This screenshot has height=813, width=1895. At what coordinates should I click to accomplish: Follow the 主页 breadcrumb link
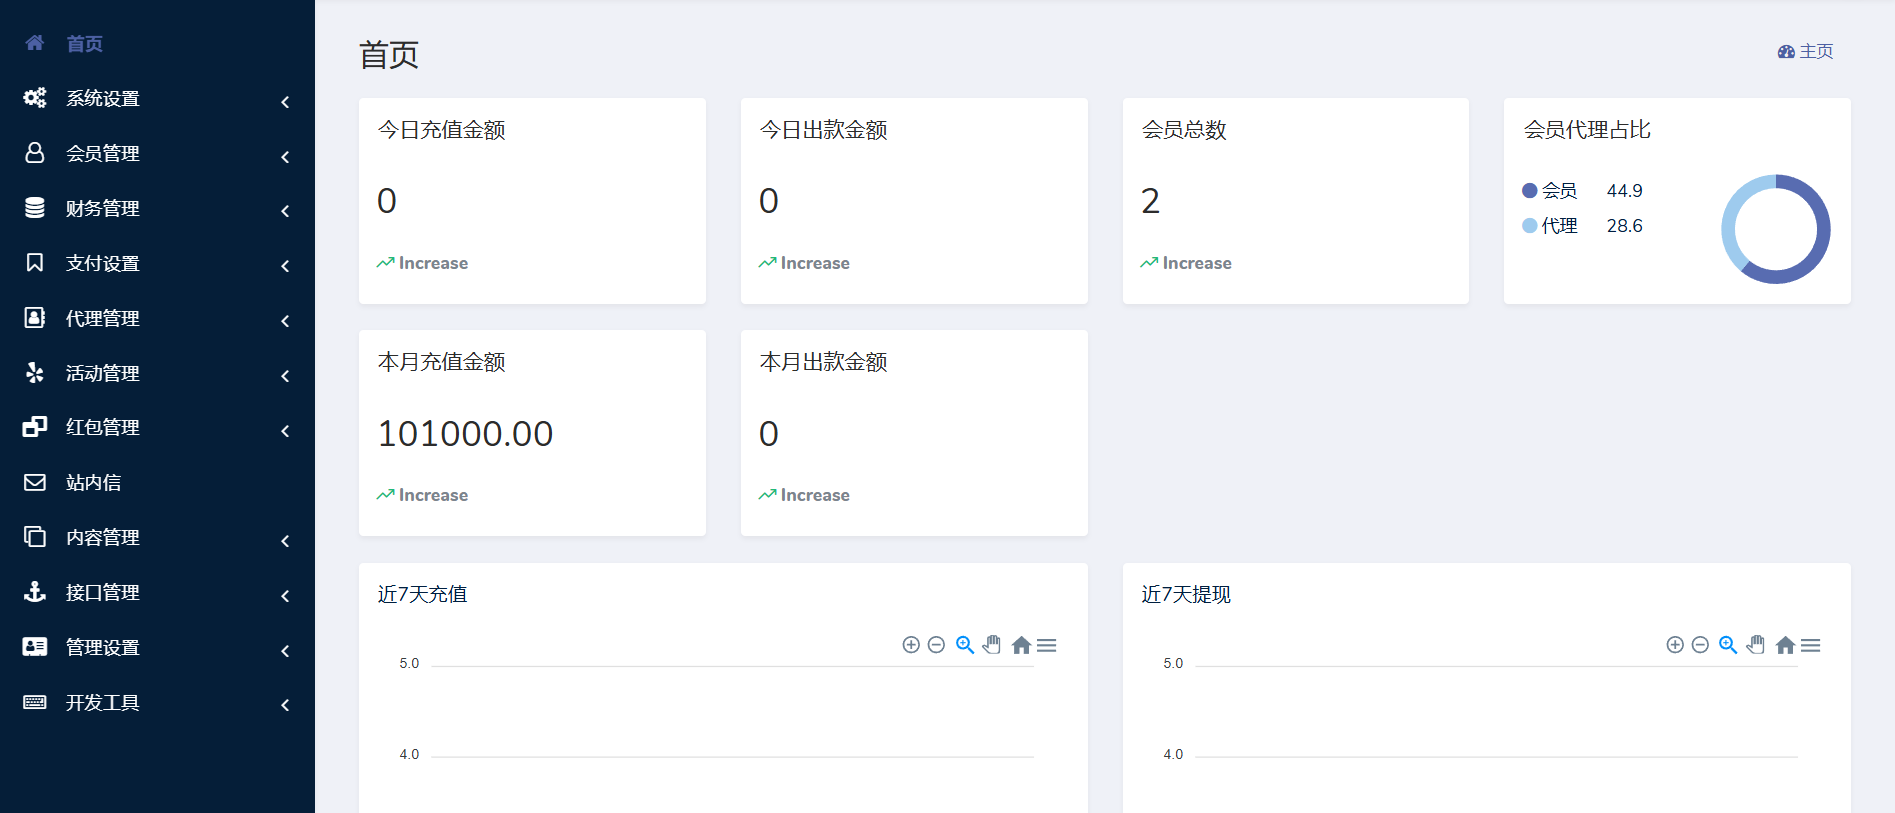(1816, 51)
